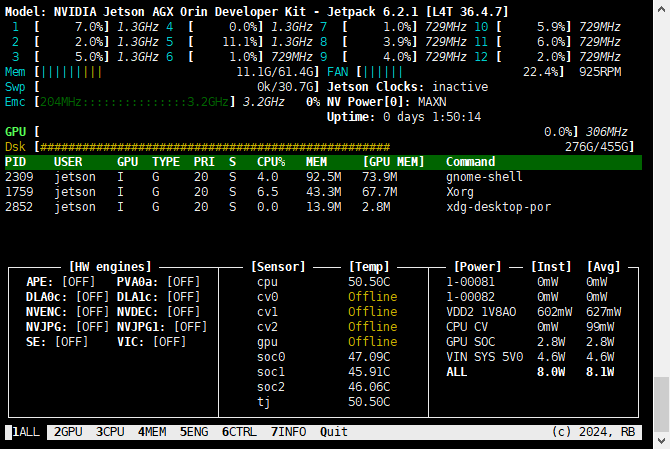670x449 pixels.
Task: Click the Mem usage bar
Action: point(177,72)
